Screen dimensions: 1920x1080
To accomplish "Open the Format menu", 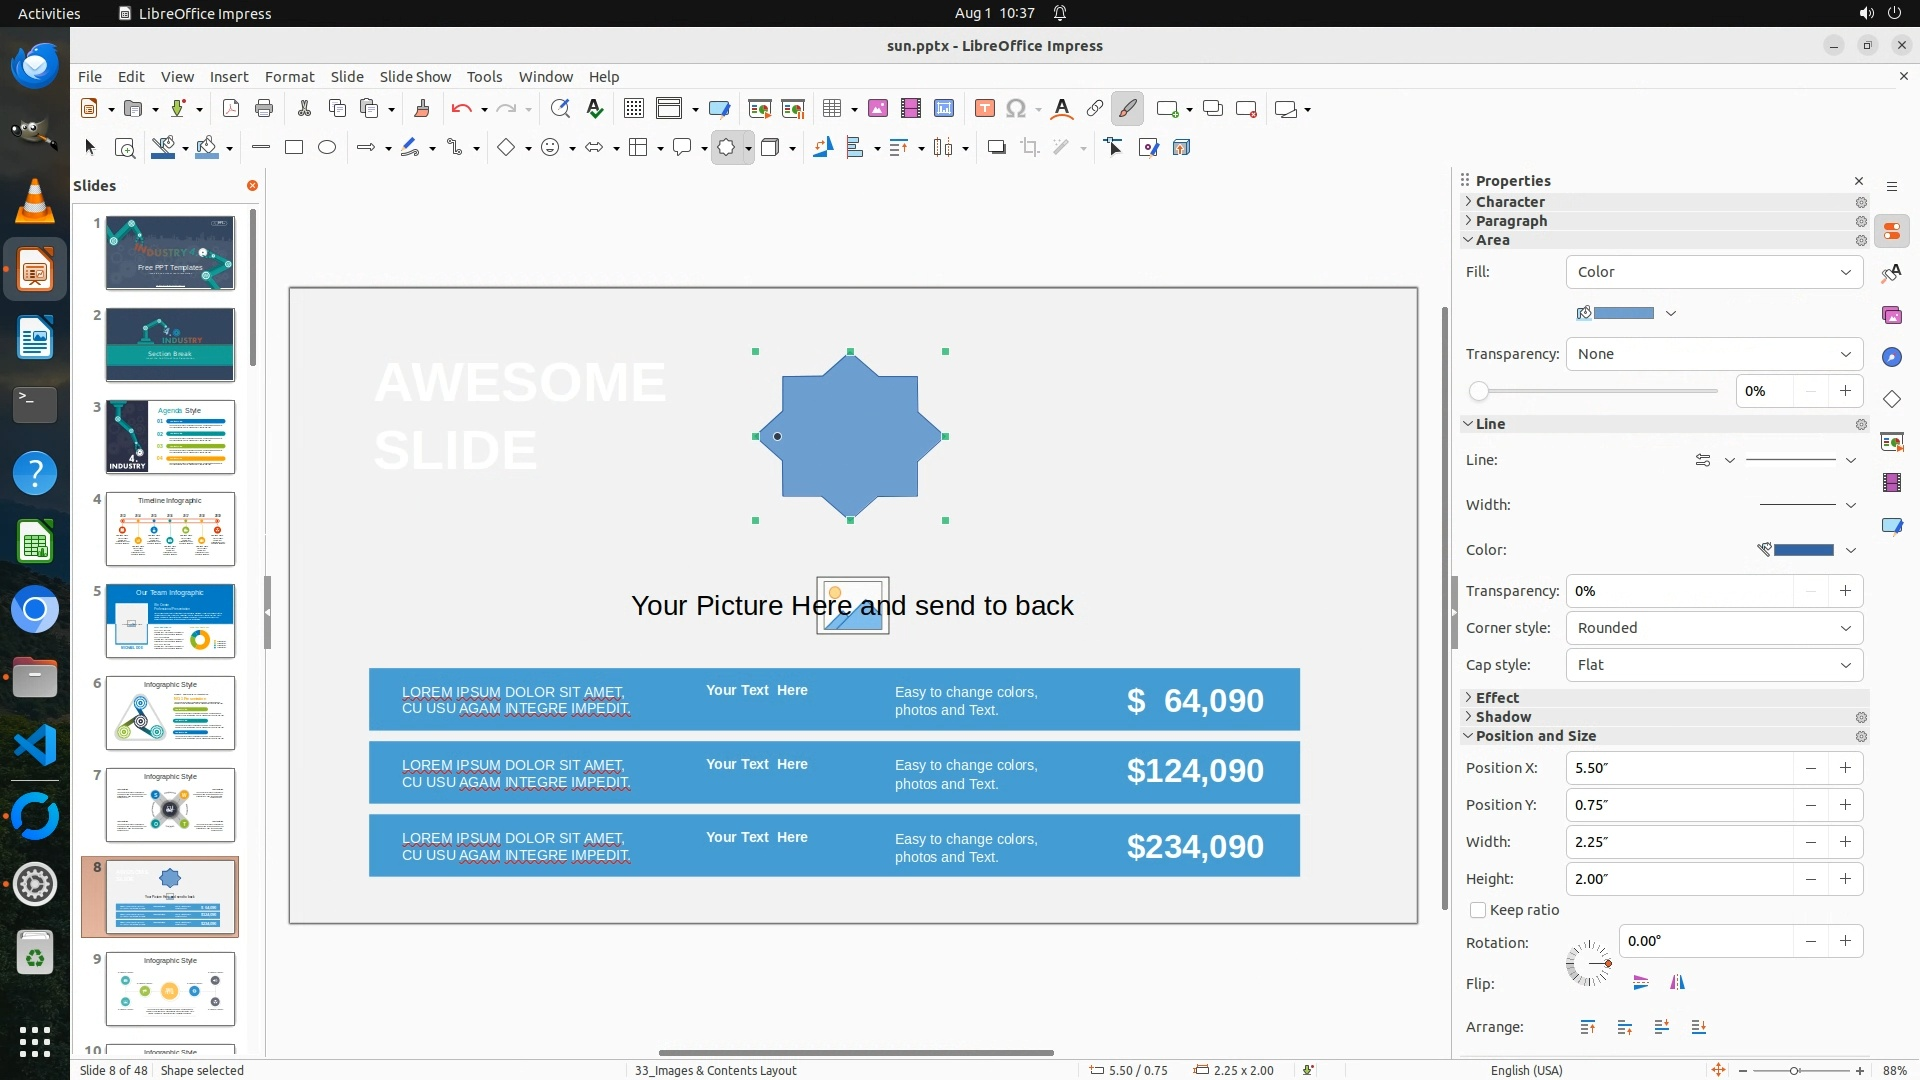I will [289, 77].
